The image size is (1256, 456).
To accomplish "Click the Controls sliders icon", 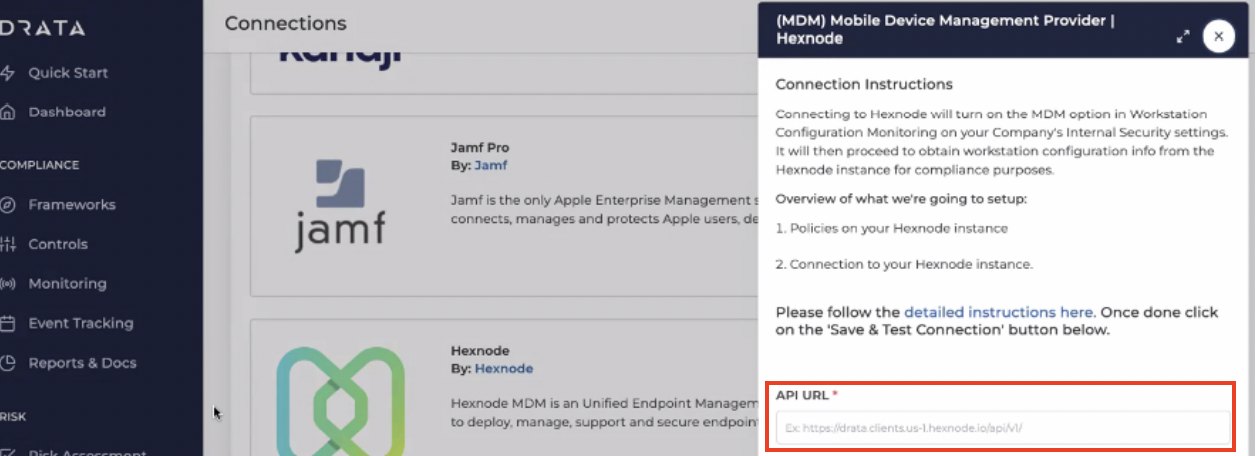I will click(8, 244).
